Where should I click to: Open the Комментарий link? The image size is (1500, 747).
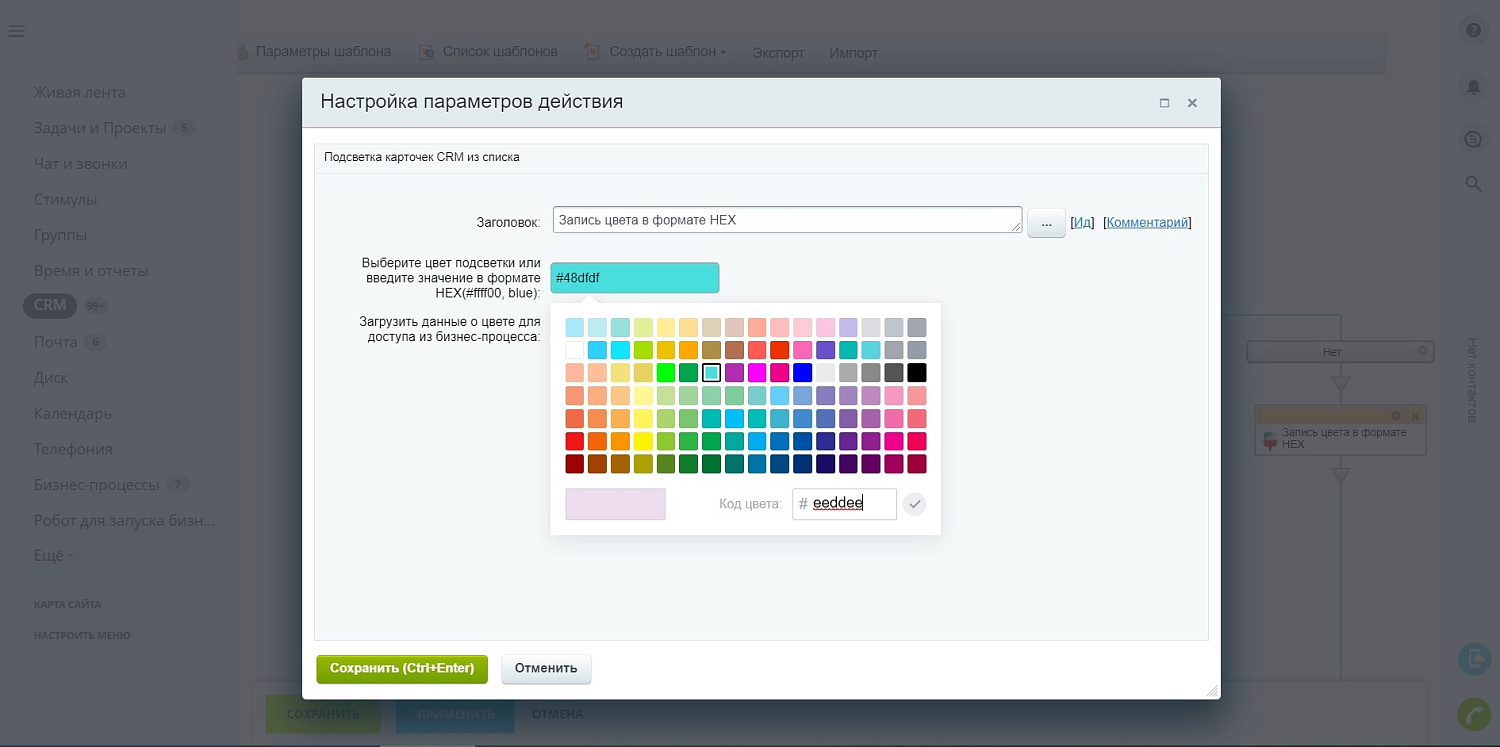1146,222
